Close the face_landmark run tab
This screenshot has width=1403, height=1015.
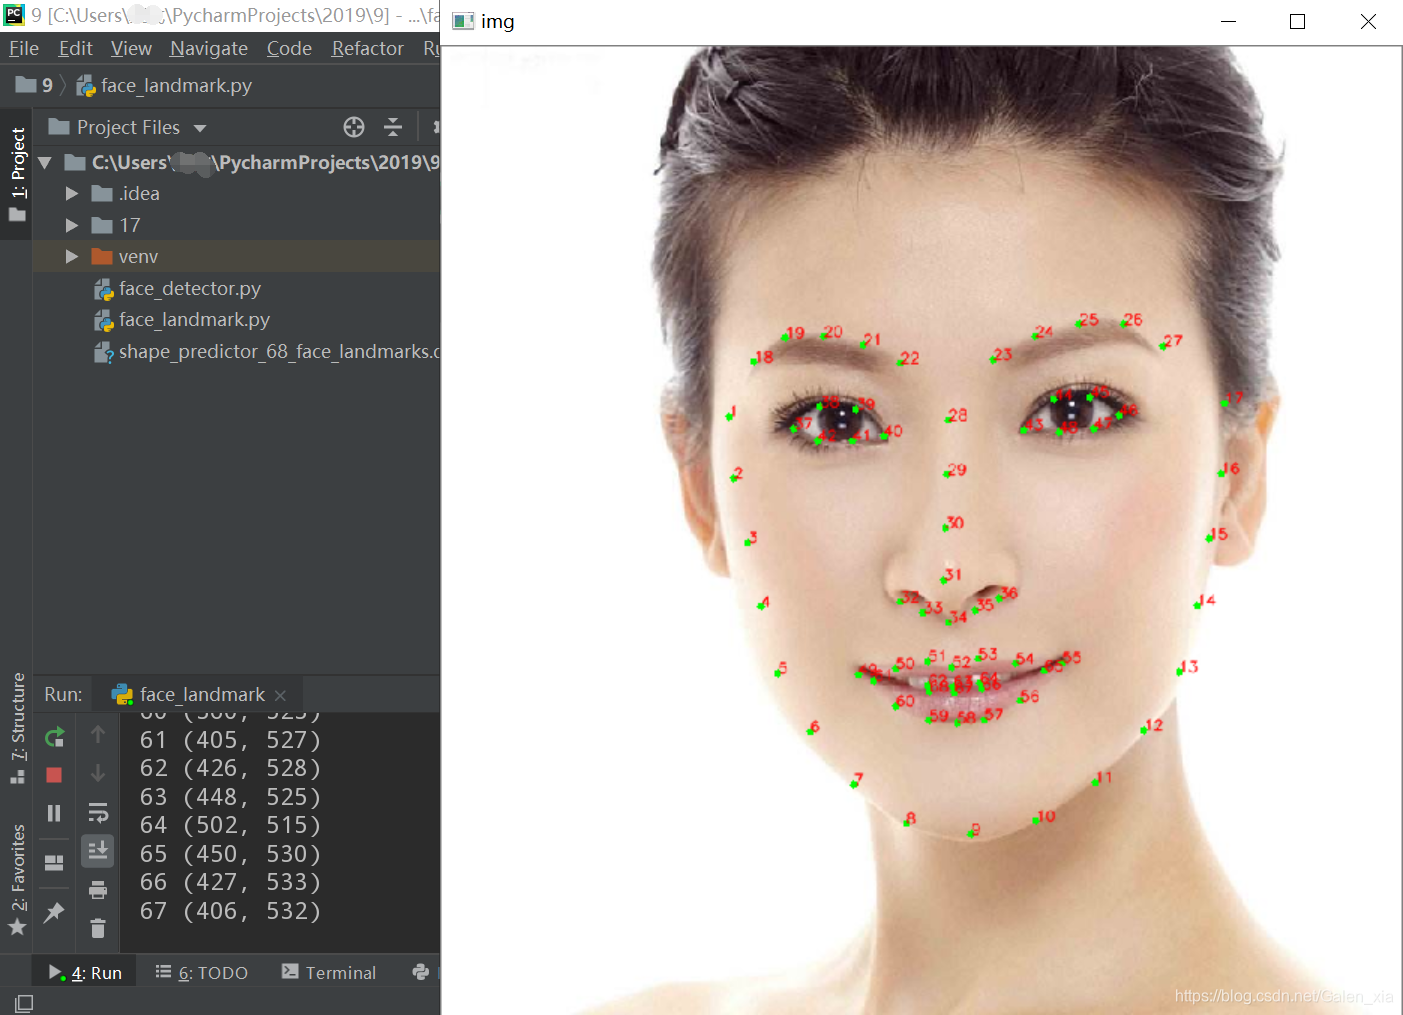point(281,695)
